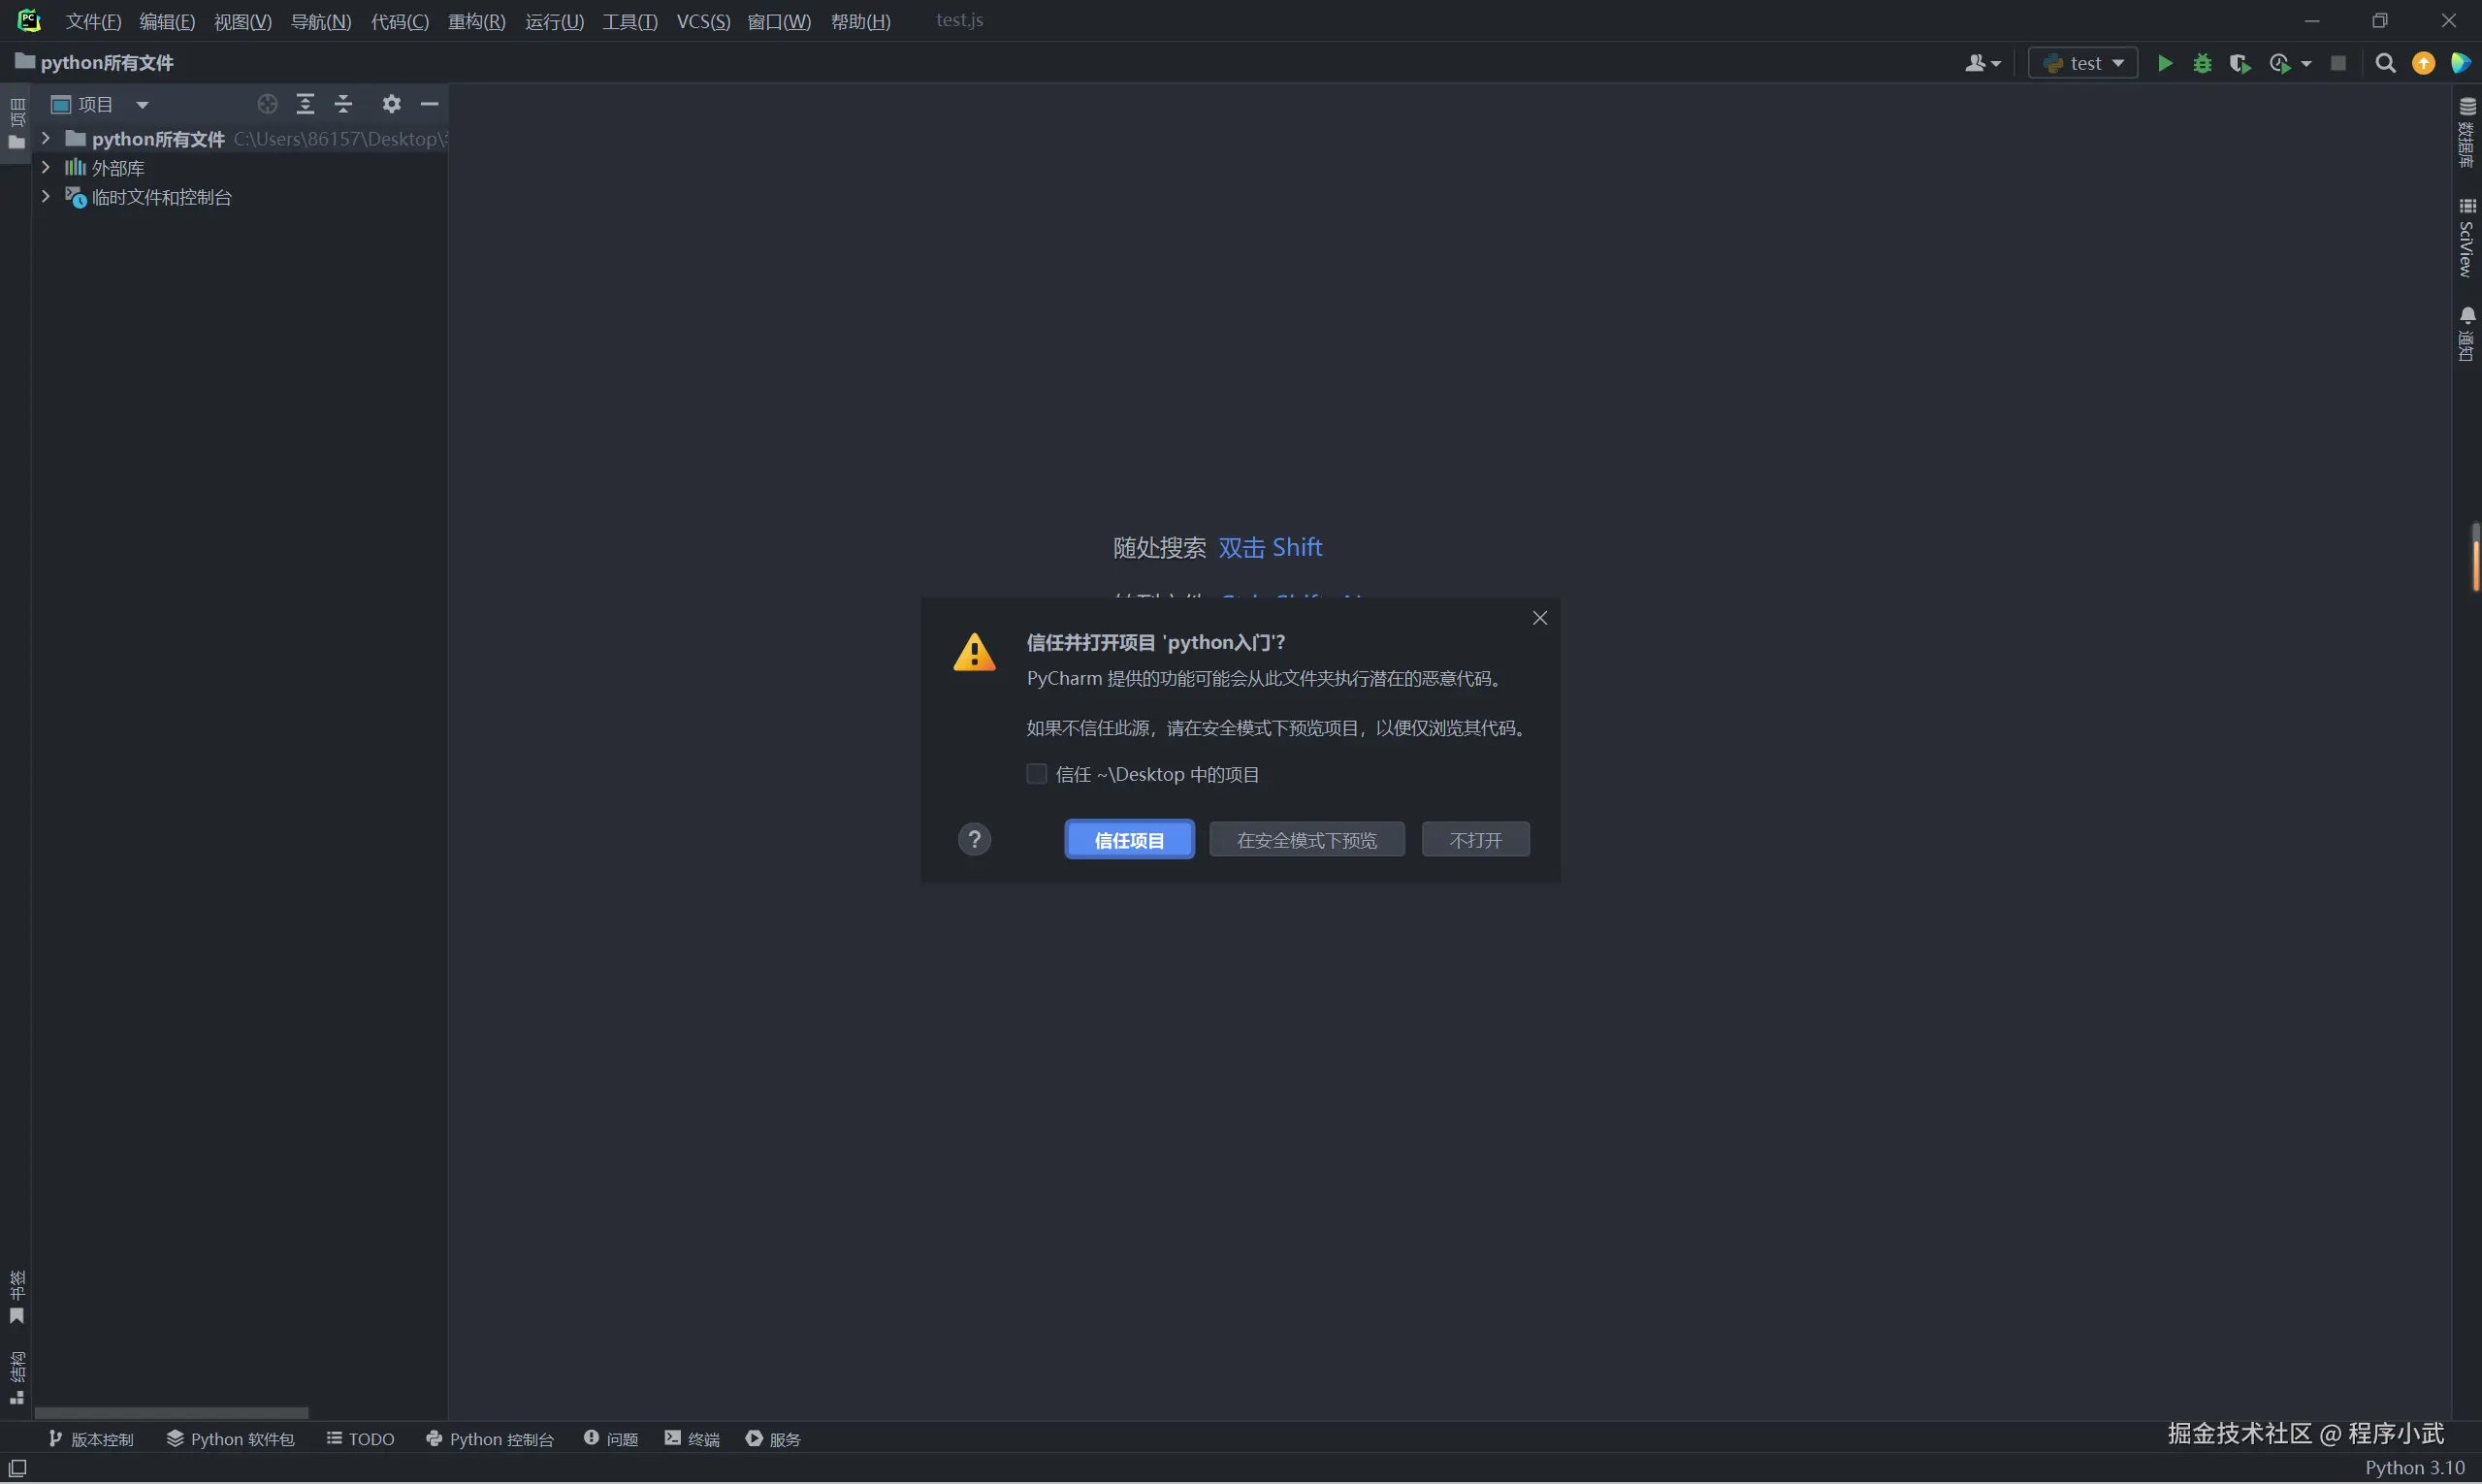The width and height of the screenshot is (2482, 1484).
Task: Open the 重构(R) menu
Action: 476,21
